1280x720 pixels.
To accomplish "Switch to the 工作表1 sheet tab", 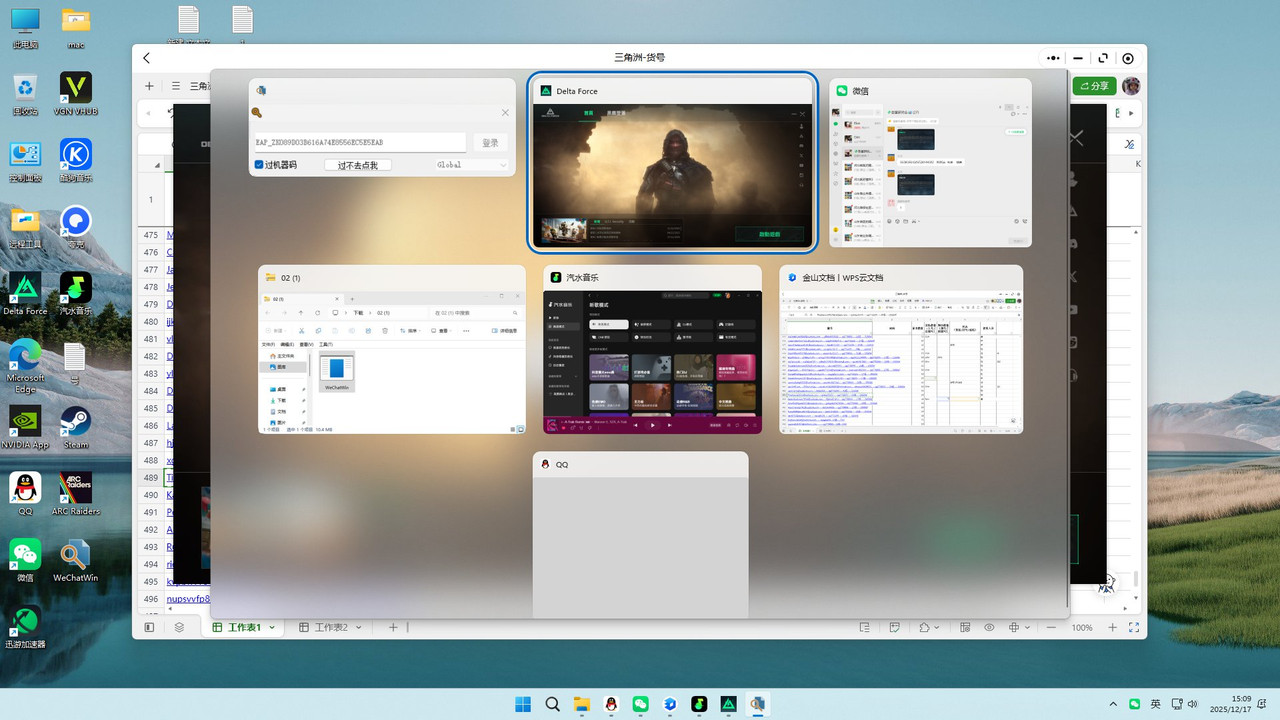I will coord(243,627).
